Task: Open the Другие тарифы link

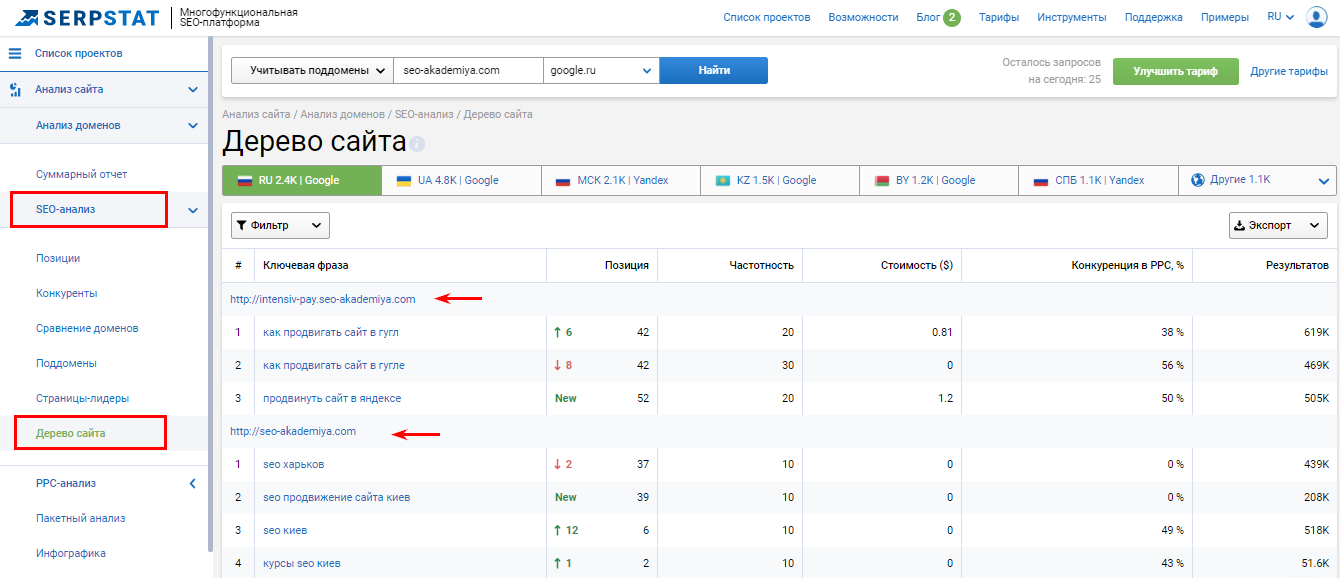Action: [x=1289, y=71]
